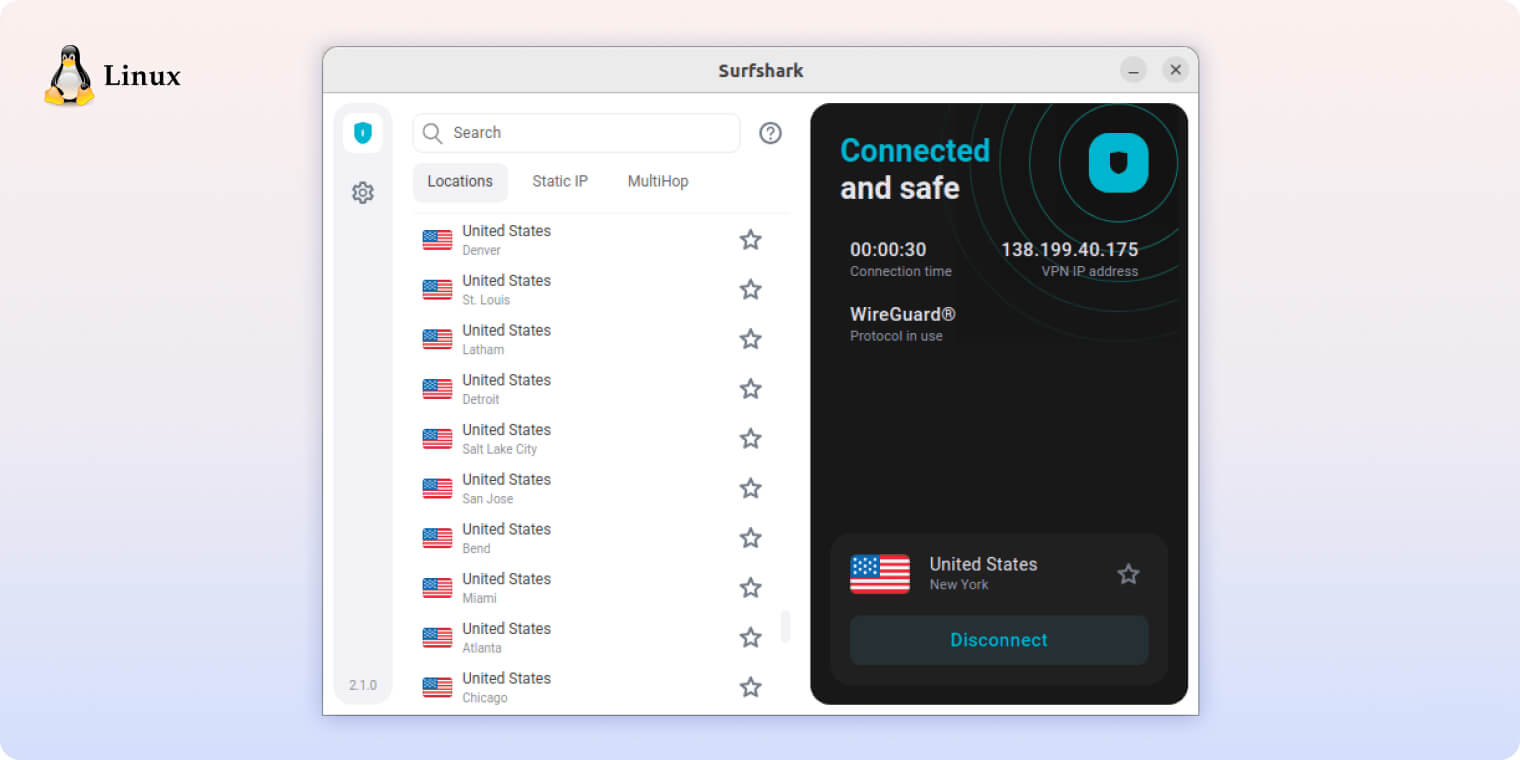Click the large connected shield logo

1118,163
